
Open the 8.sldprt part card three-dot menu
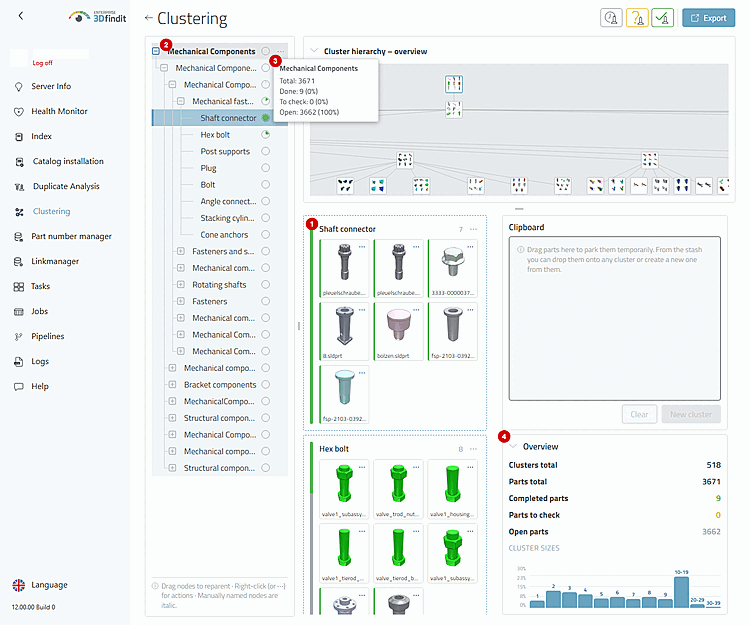coord(362,310)
